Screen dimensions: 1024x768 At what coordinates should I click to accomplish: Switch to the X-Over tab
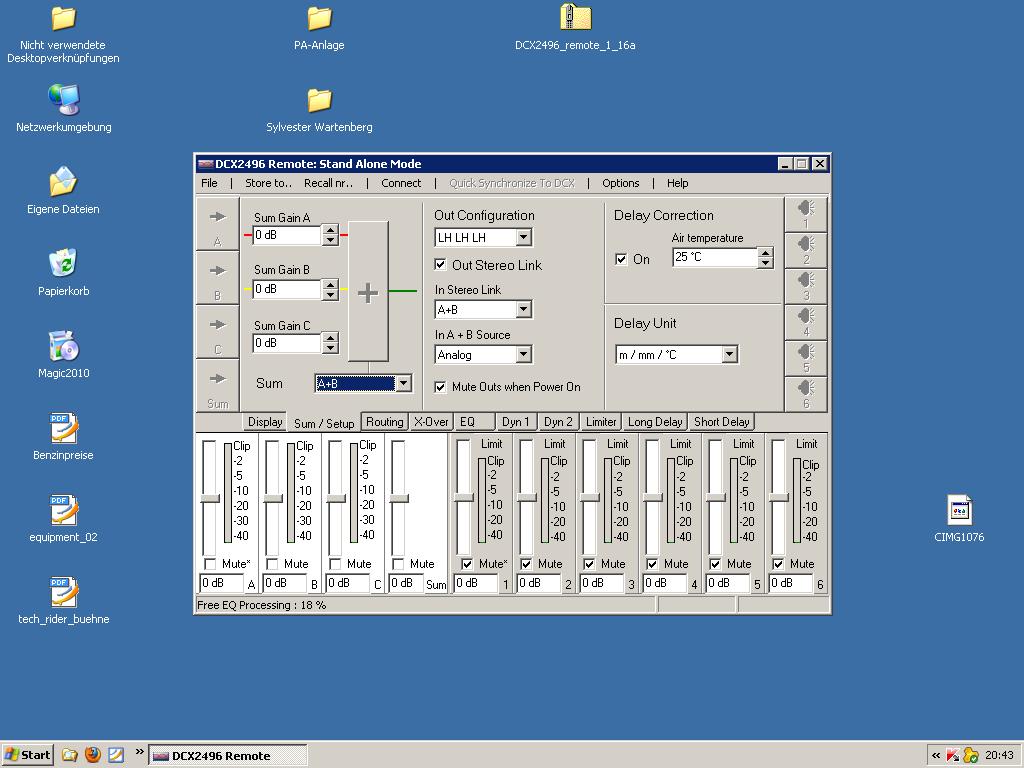(x=431, y=422)
